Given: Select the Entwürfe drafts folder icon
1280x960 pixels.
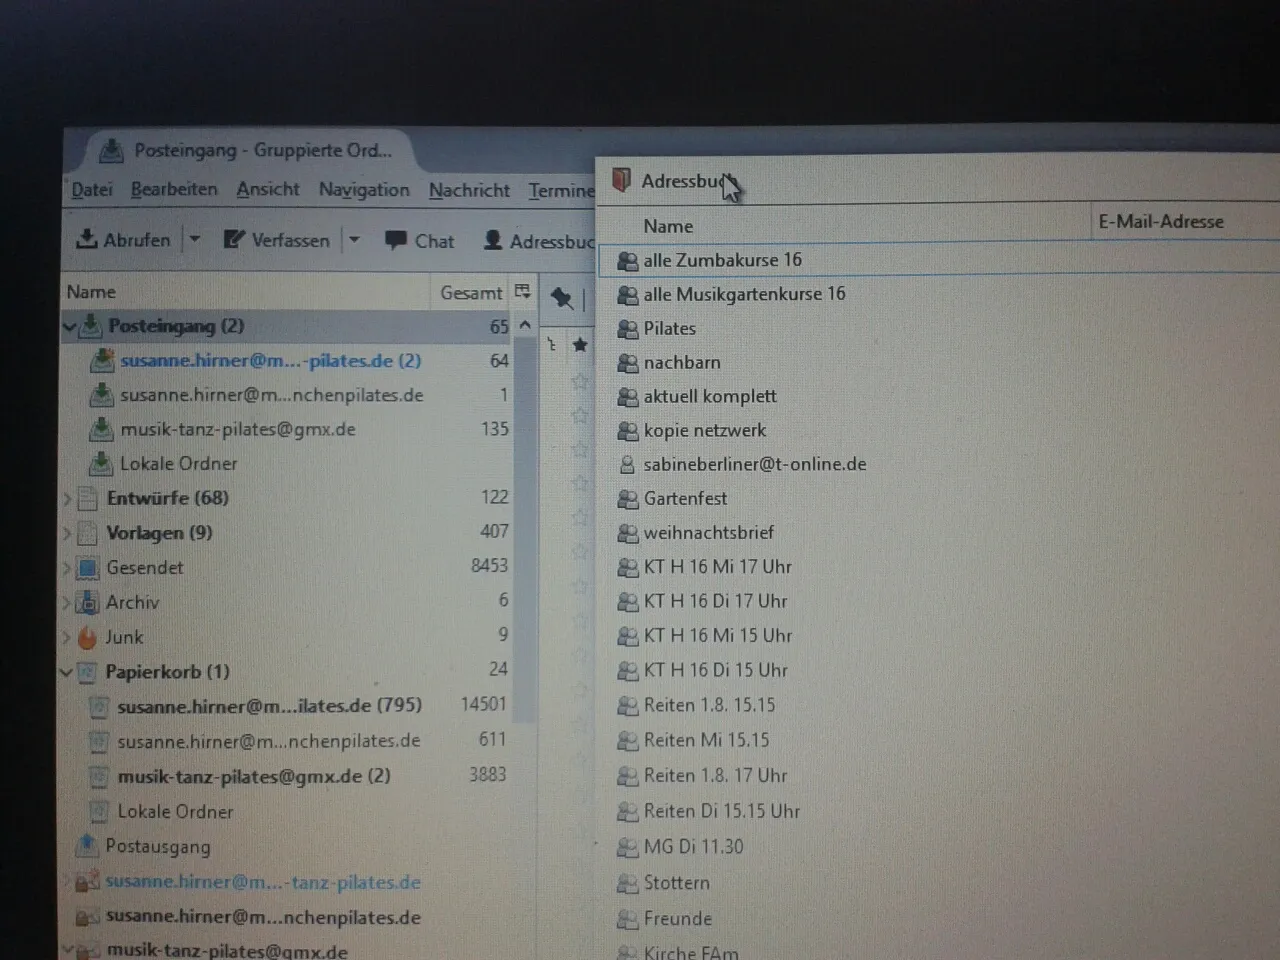Looking at the screenshot, I should point(88,498).
